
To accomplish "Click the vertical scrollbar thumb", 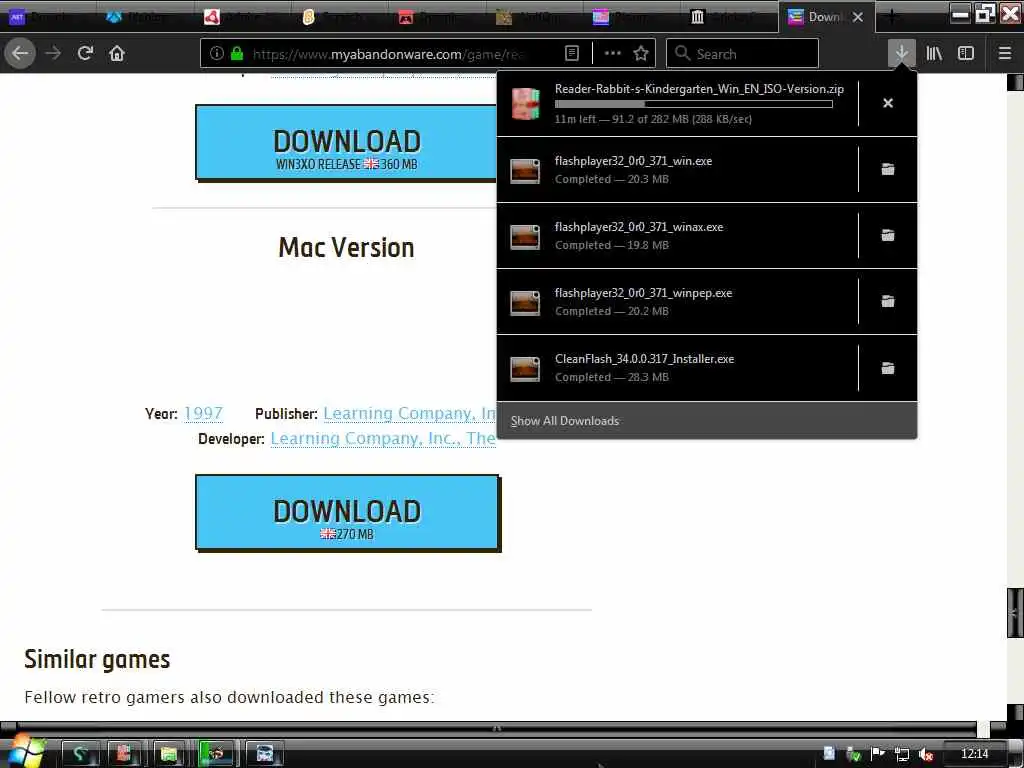I will point(1014,613).
